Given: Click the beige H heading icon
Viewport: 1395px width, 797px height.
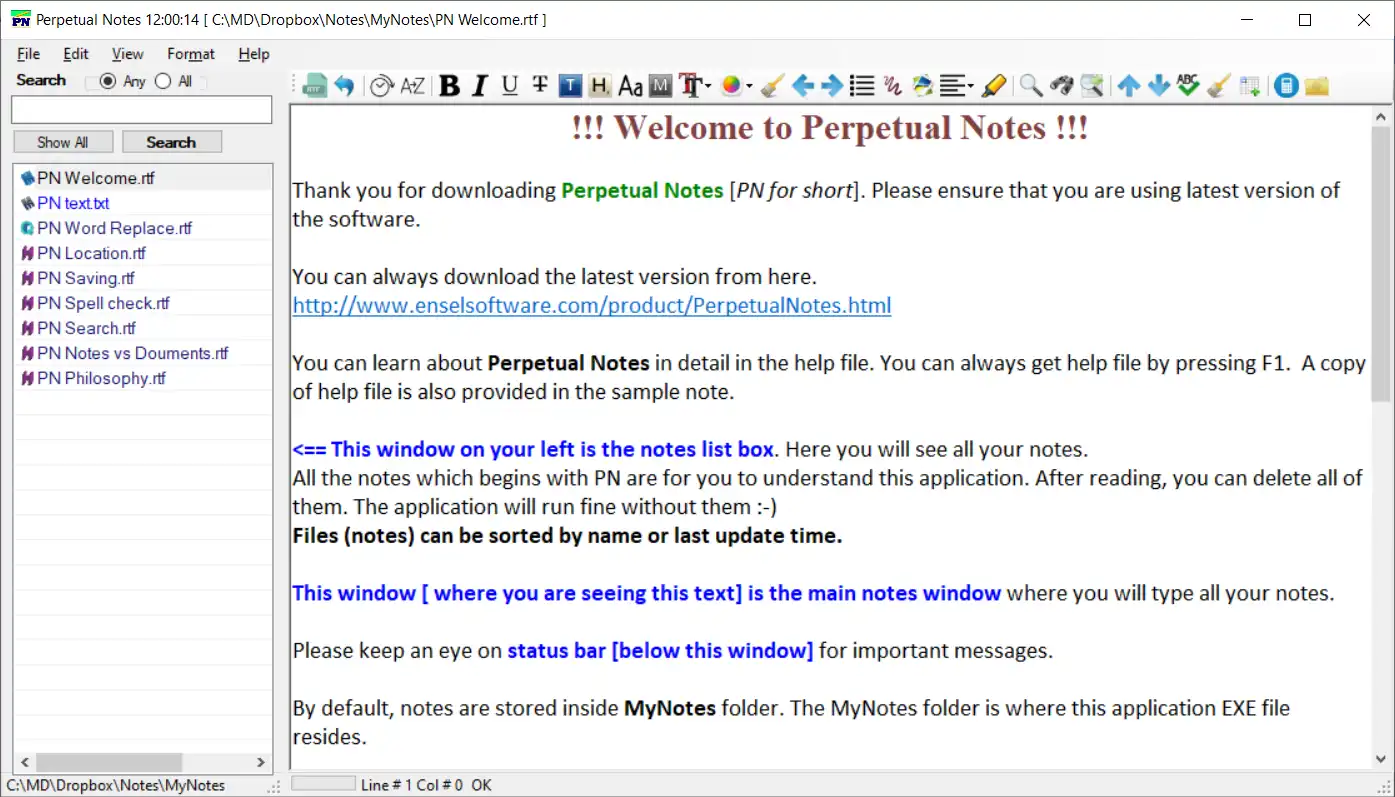Looking at the screenshot, I should pyautogui.click(x=599, y=86).
